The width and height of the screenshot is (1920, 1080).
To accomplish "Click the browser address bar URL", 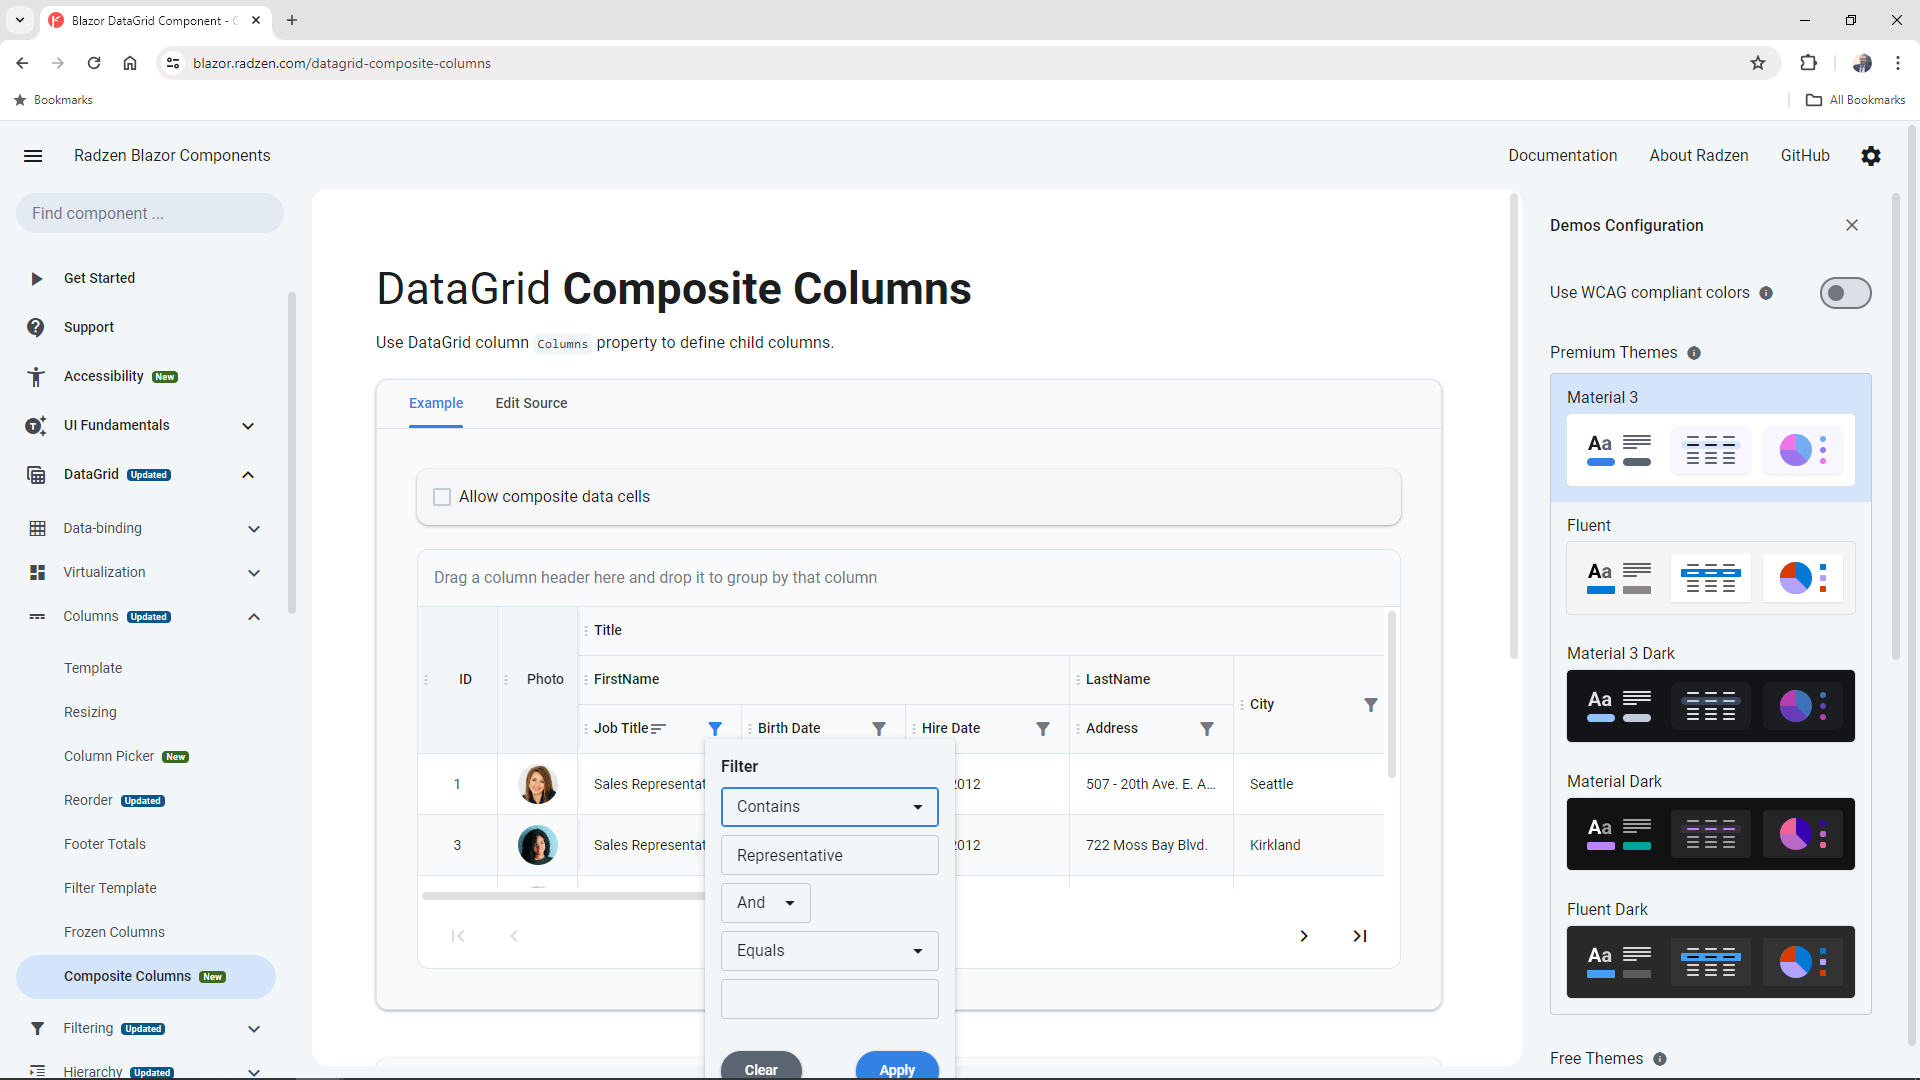I will click(342, 63).
